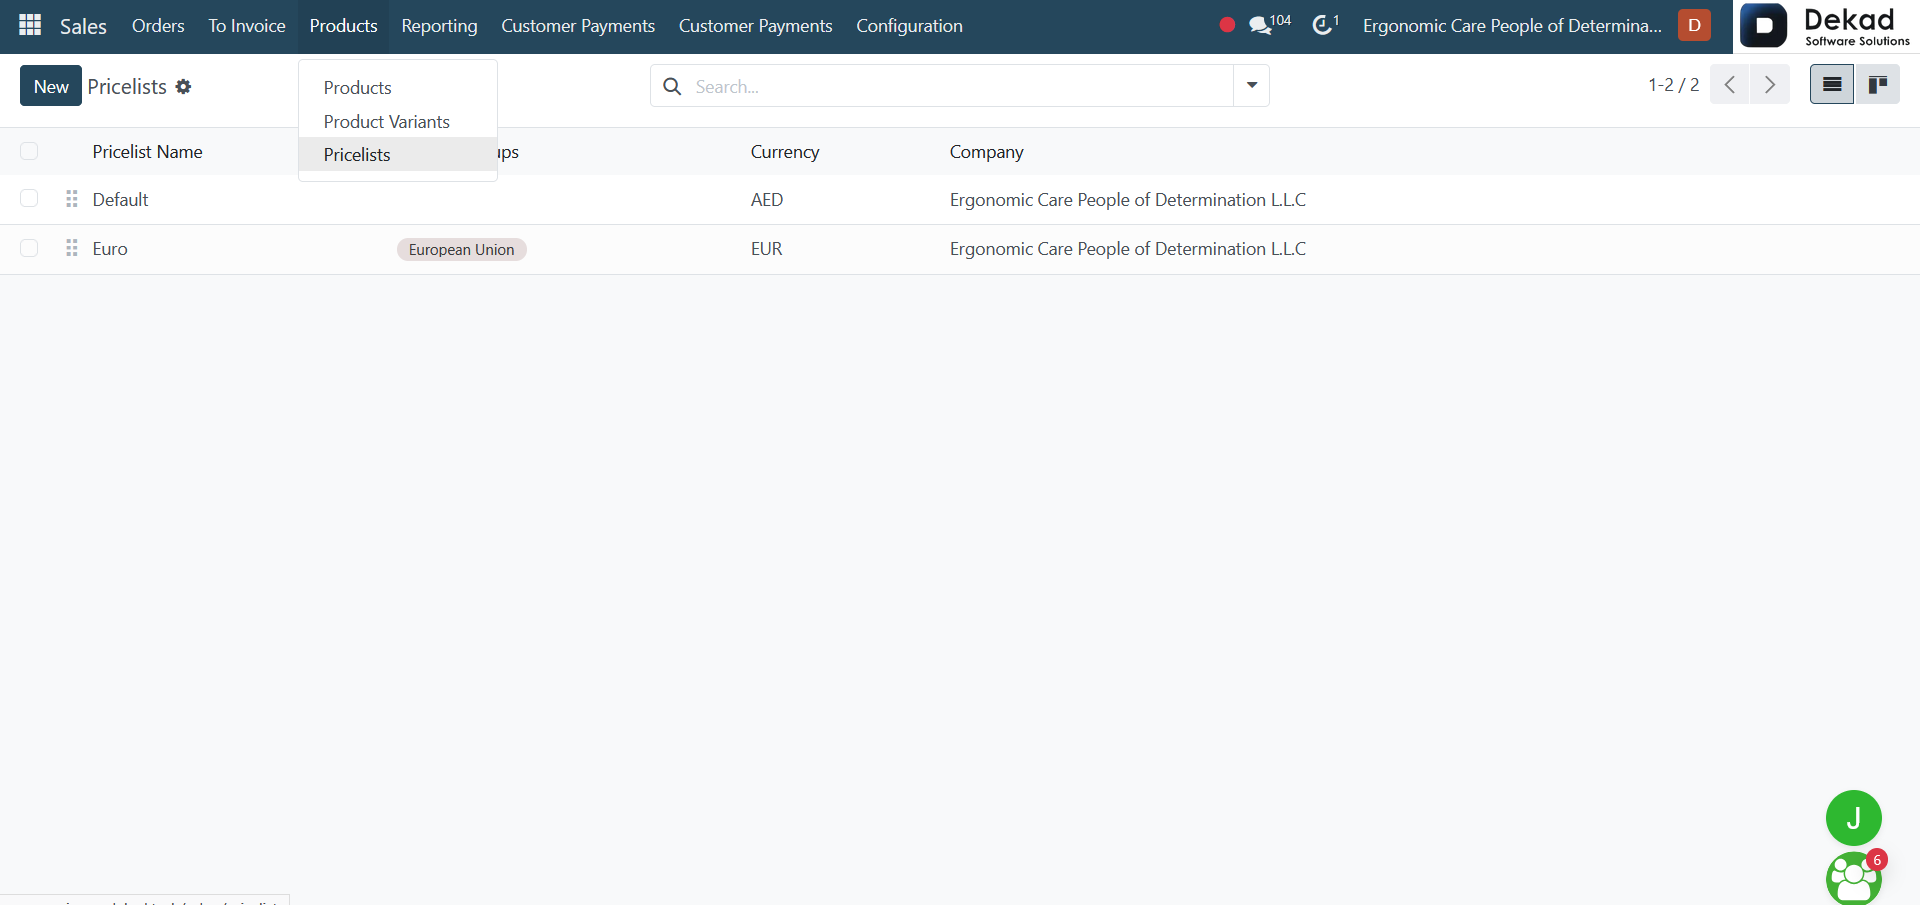Open the activities clock icon

[1325, 24]
